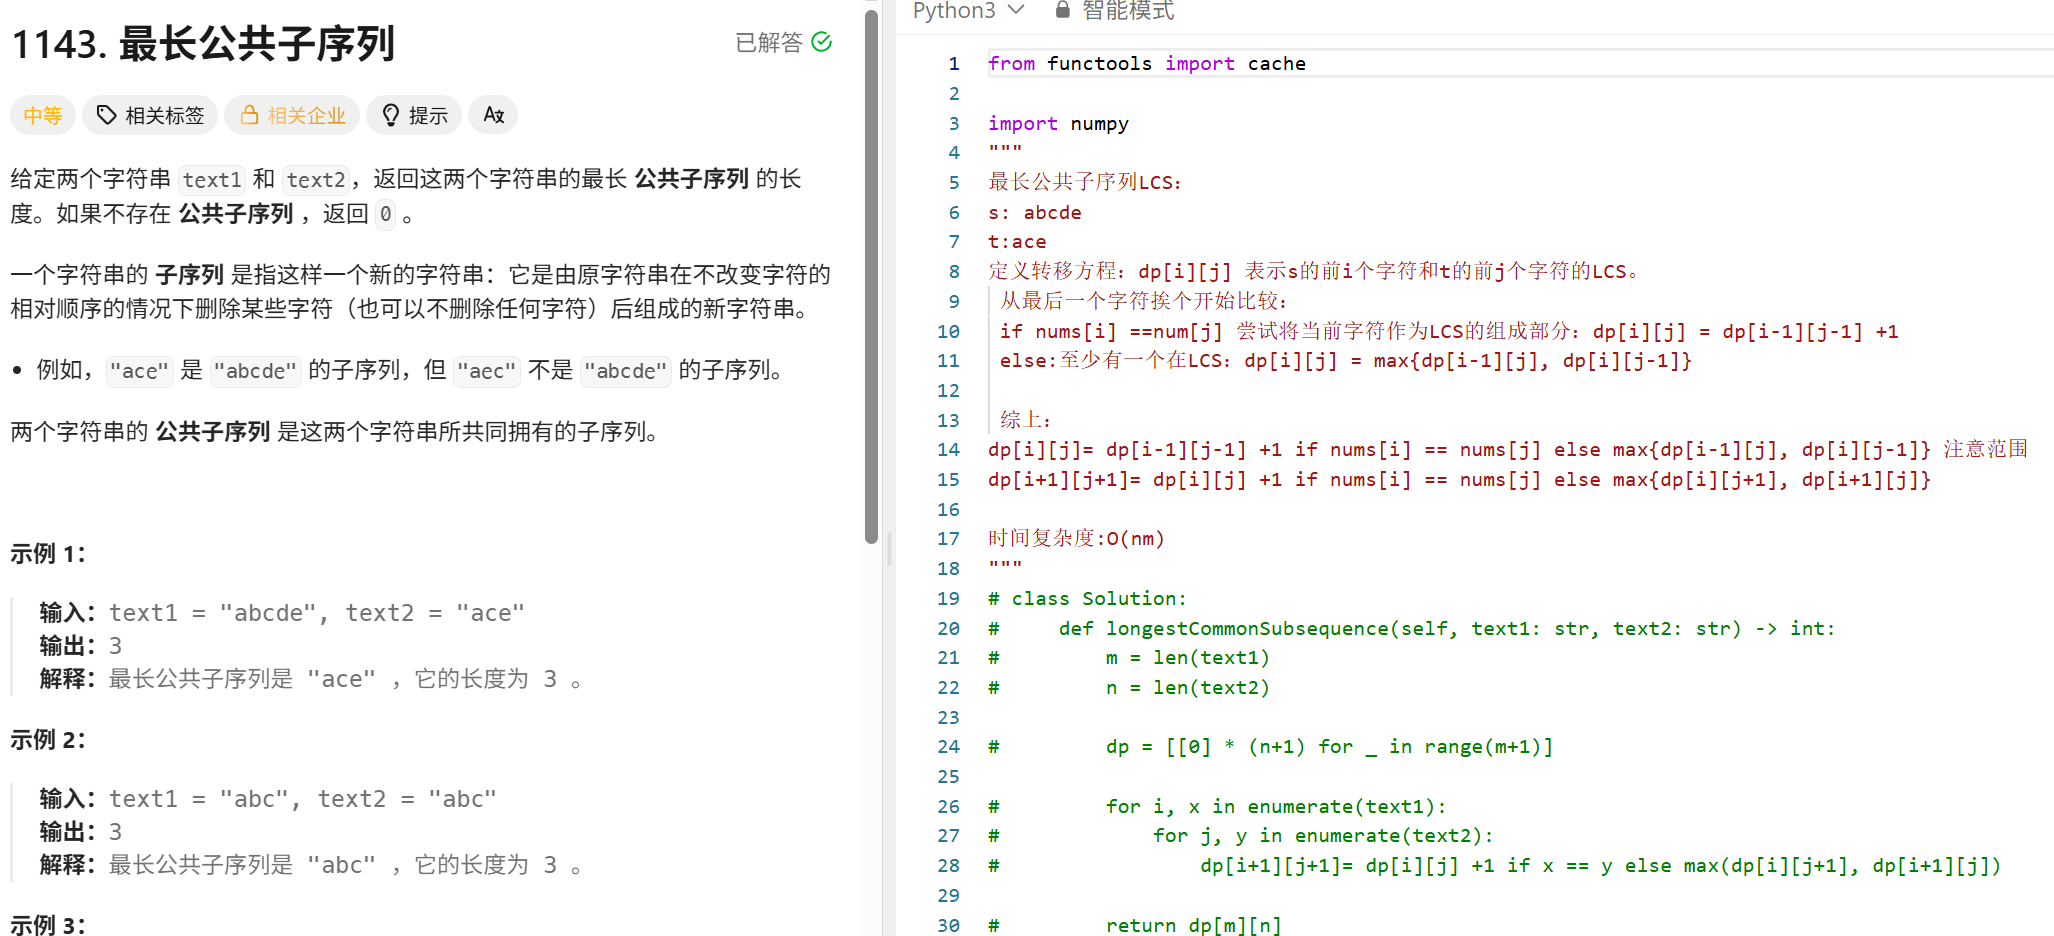
Task: Click the panel divider resize handle
Action: tap(889, 548)
